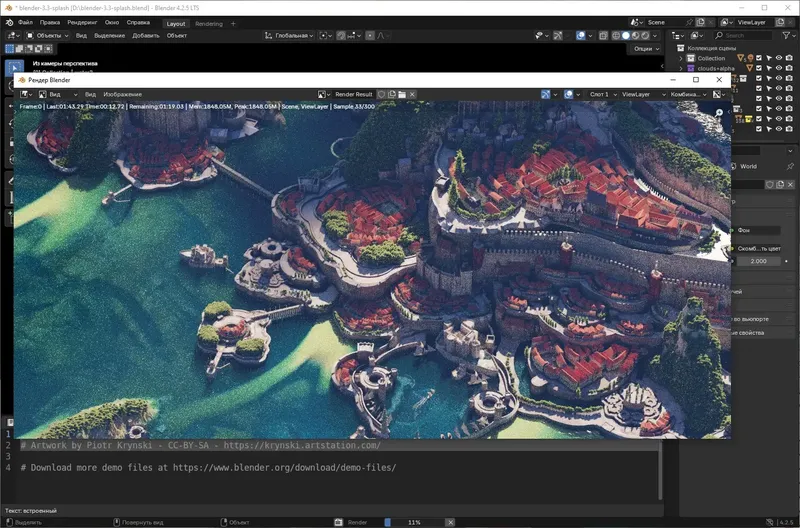Disable rendering for Collection via camera icon

pyautogui.click(x=790, y=58)
